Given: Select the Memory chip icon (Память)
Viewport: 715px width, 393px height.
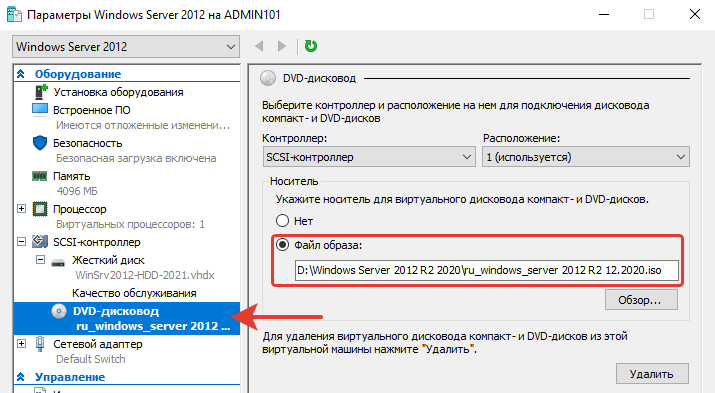Looking at the screenshot, I should click(x=40, y=176).
